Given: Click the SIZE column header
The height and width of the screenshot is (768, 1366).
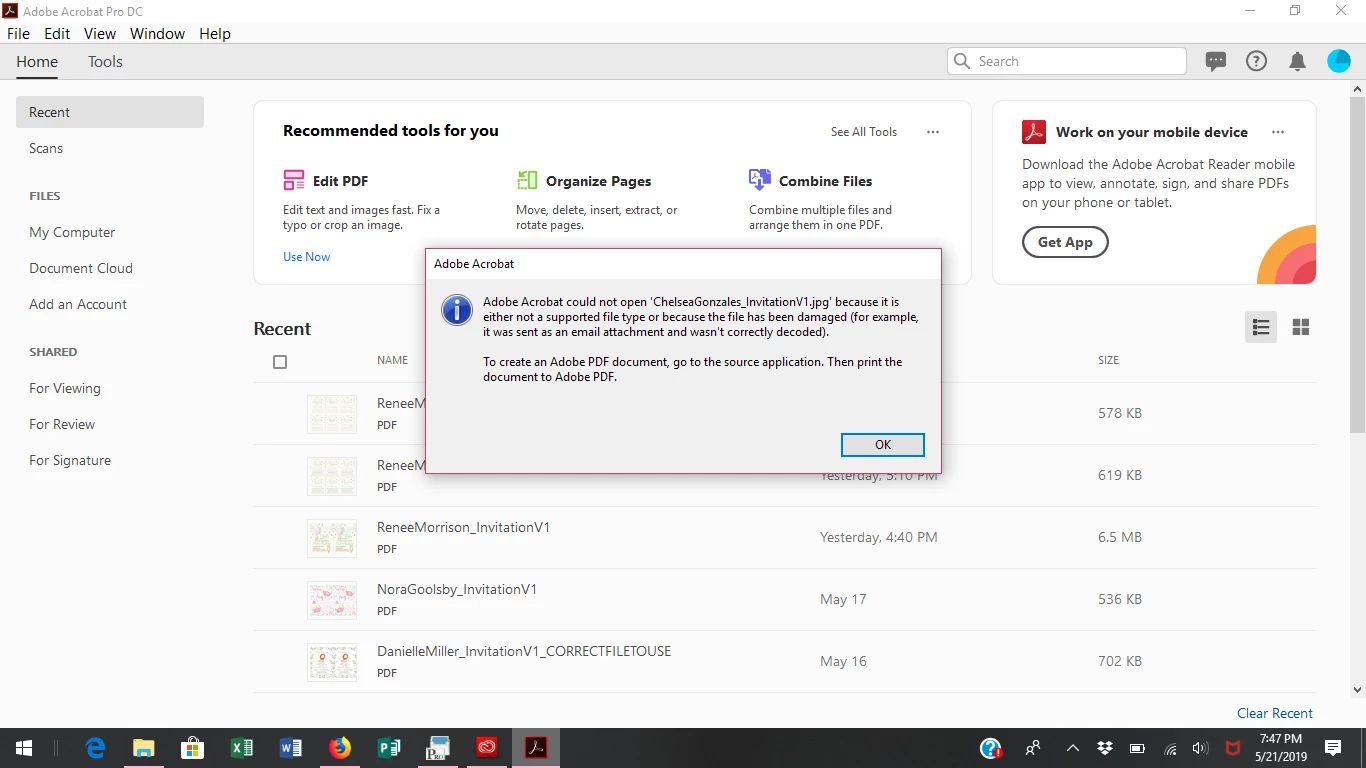Looking at the screenshot, I should tap(1108, 360).
